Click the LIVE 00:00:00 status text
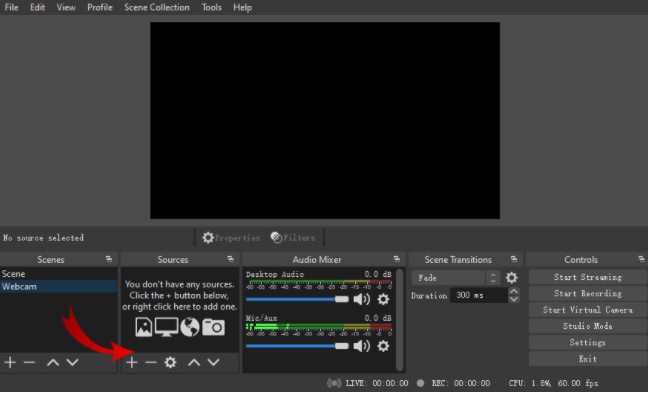 tap(377, 383)
